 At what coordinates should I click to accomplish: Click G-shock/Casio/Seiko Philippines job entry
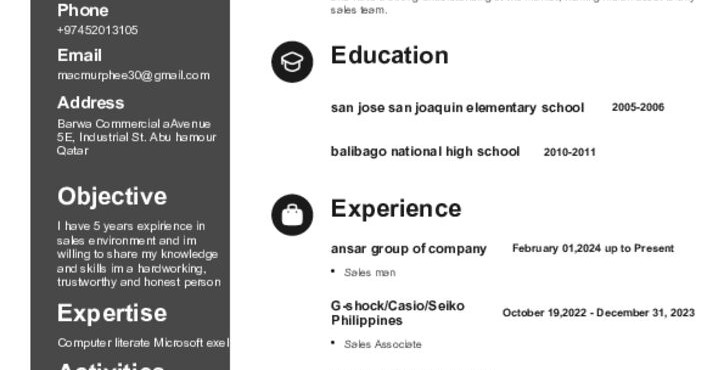click(x=398, y=313)
